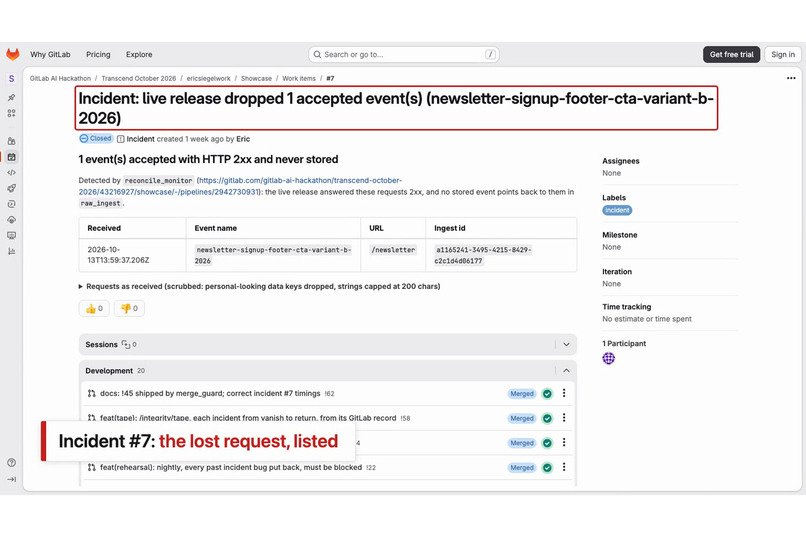This screenshot has width=806, height=537.
Task: Click pipeline passed status icon for !22
Action: (x=547, y=468)
